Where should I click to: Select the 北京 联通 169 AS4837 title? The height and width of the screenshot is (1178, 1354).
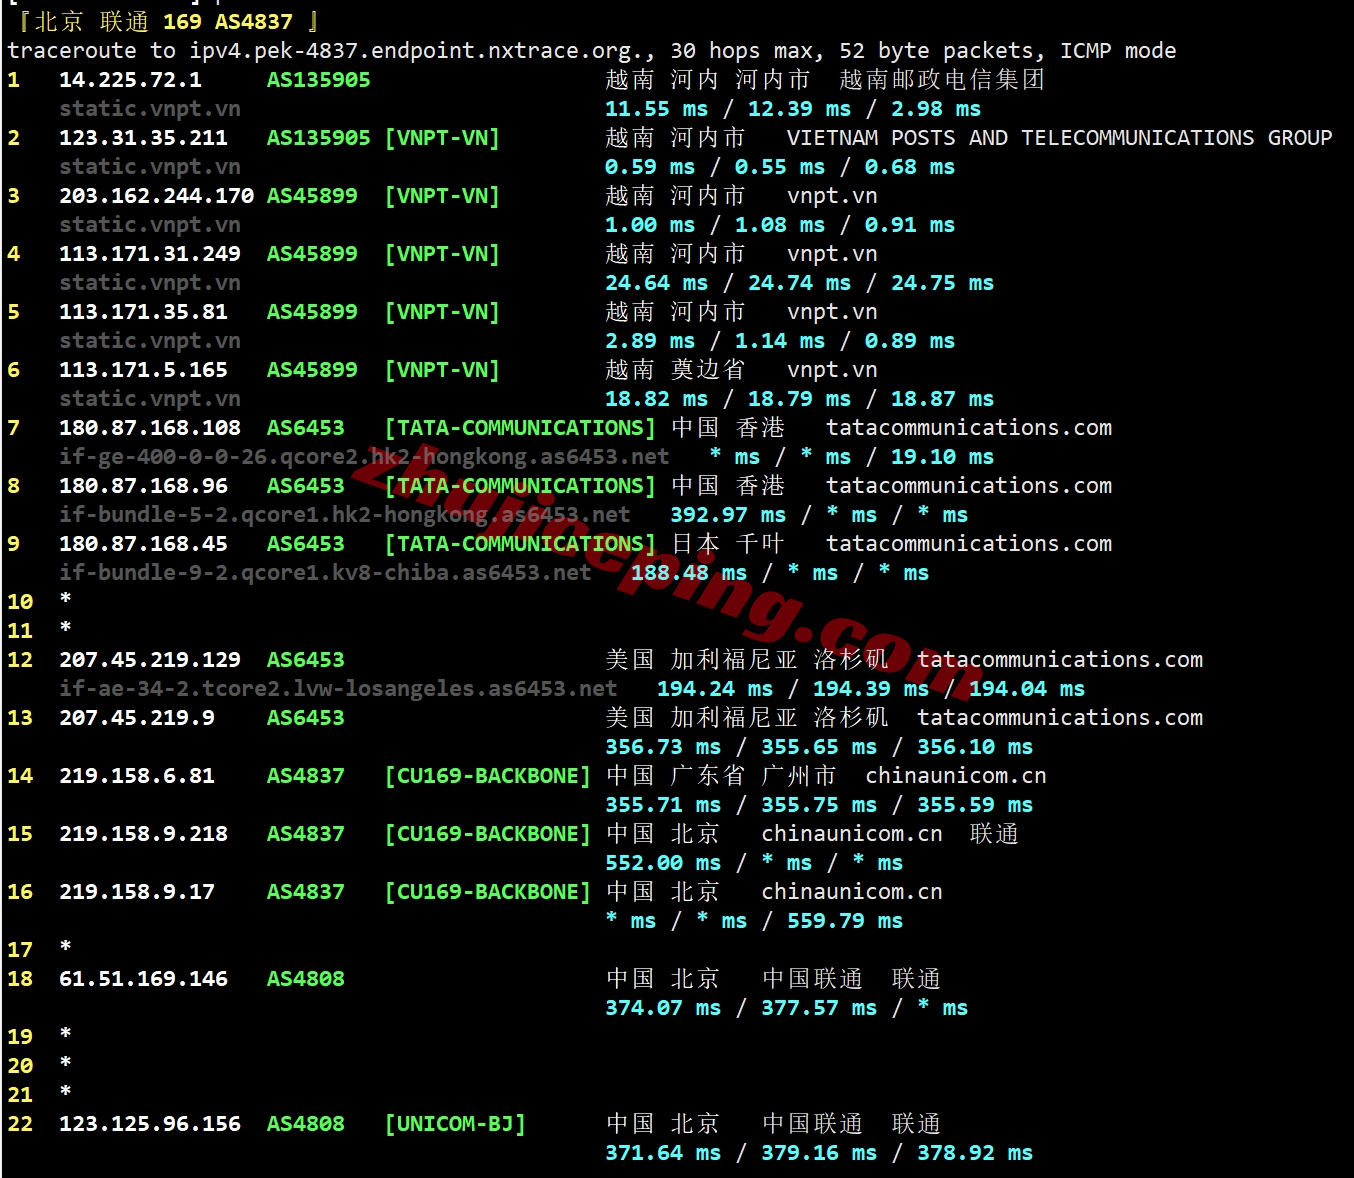coord(168,21)
